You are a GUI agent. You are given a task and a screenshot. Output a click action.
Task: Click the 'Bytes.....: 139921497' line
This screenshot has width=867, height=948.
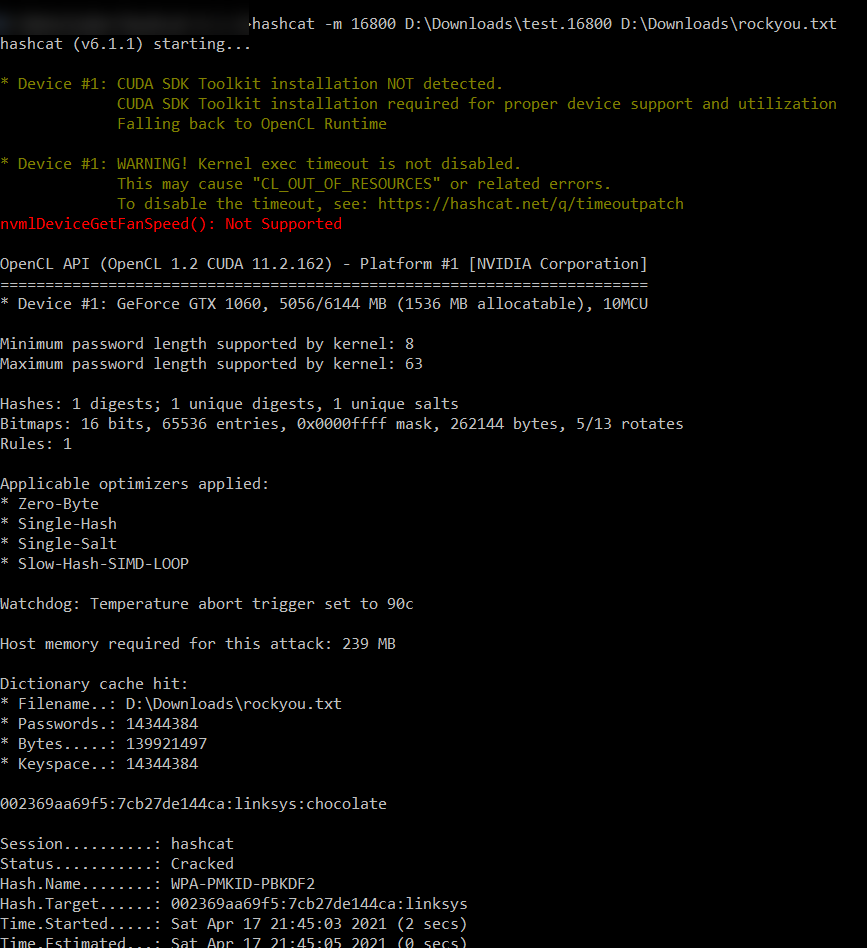click(x=103, y=744)
